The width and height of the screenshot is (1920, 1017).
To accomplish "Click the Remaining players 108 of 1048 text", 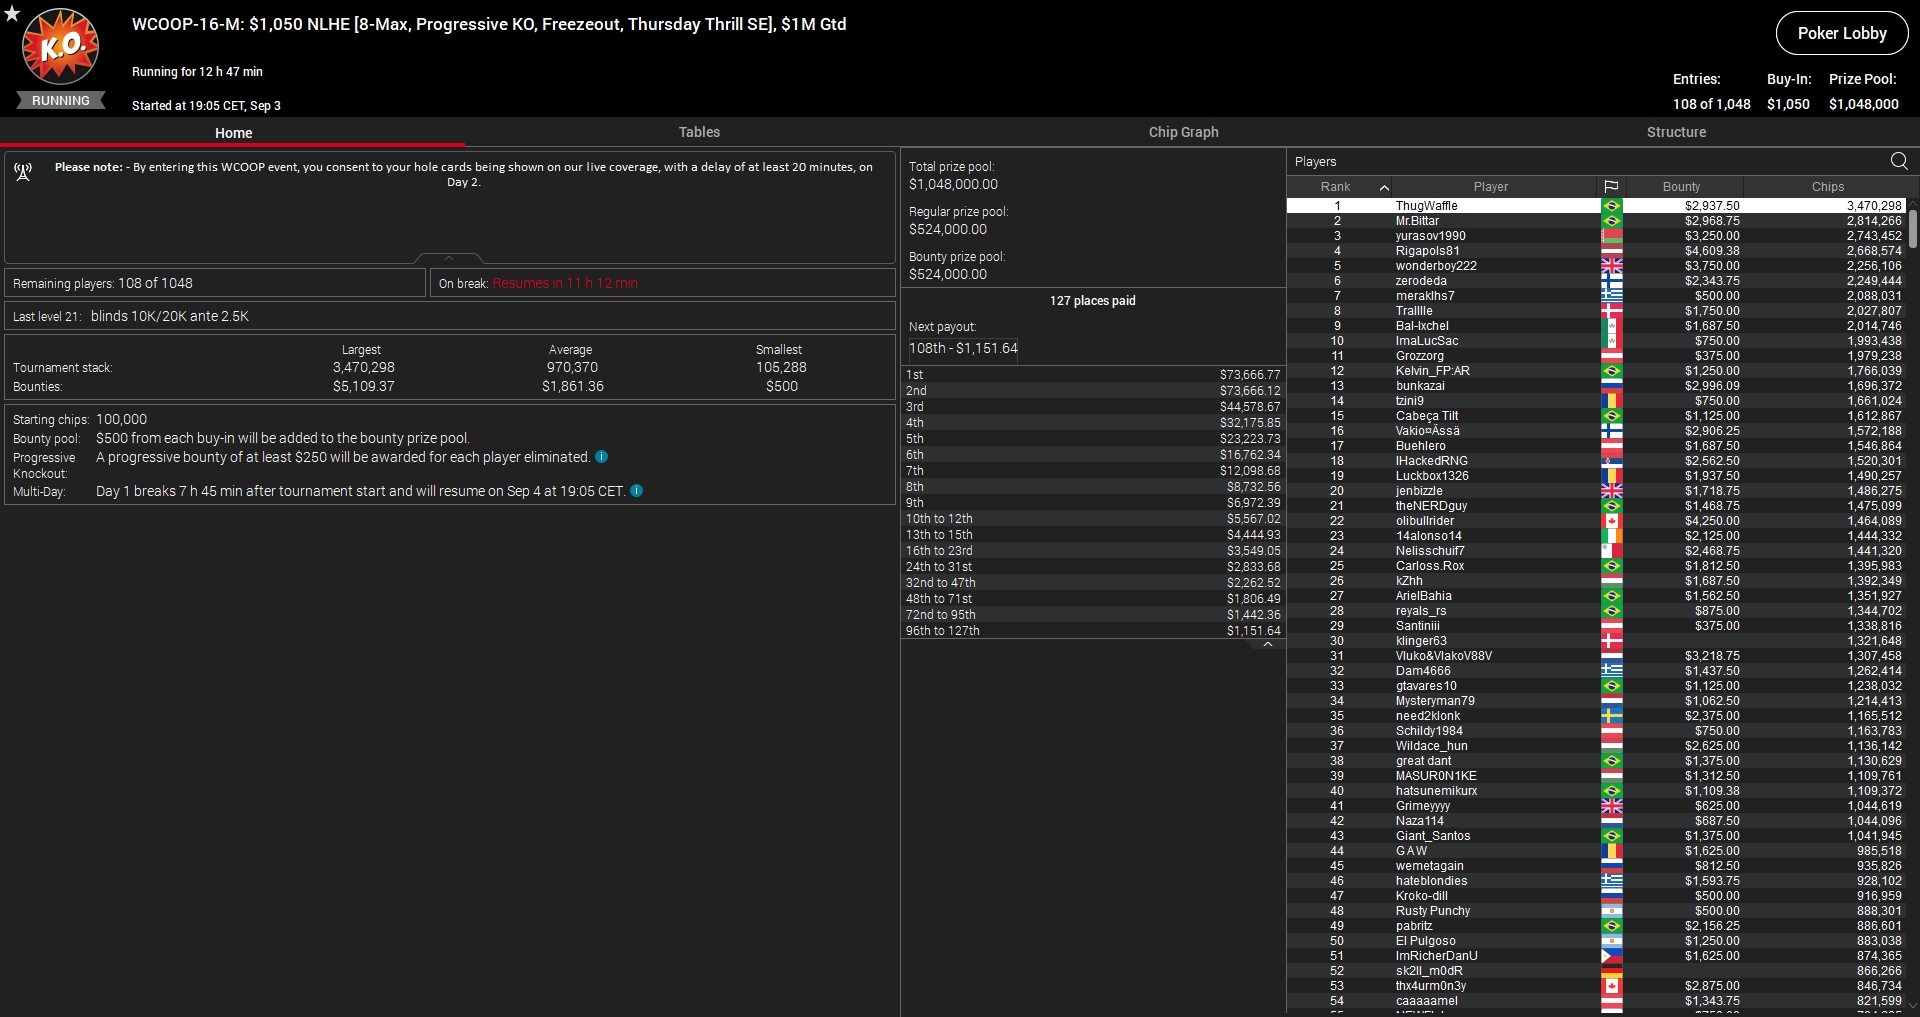I will [103, 283].
